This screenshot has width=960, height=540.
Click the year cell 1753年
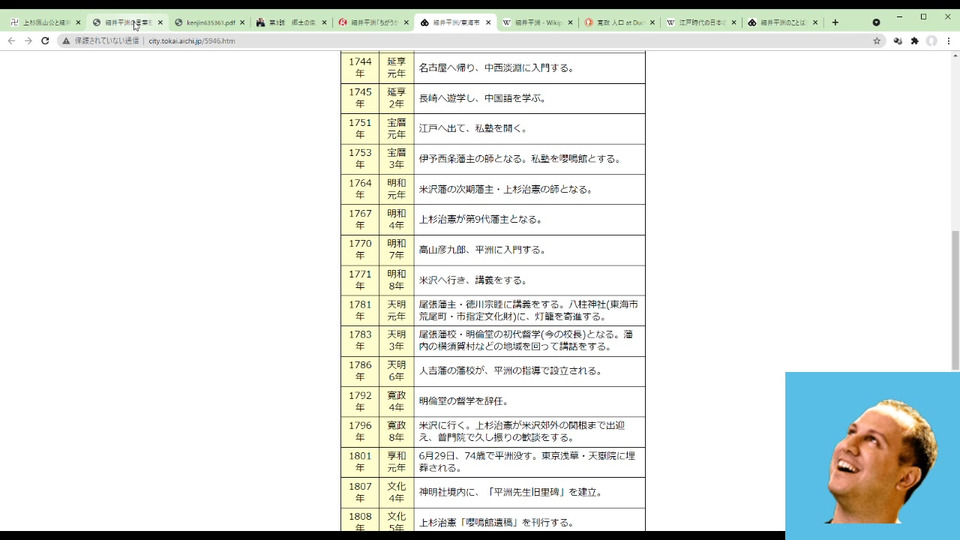pos(360,159)
